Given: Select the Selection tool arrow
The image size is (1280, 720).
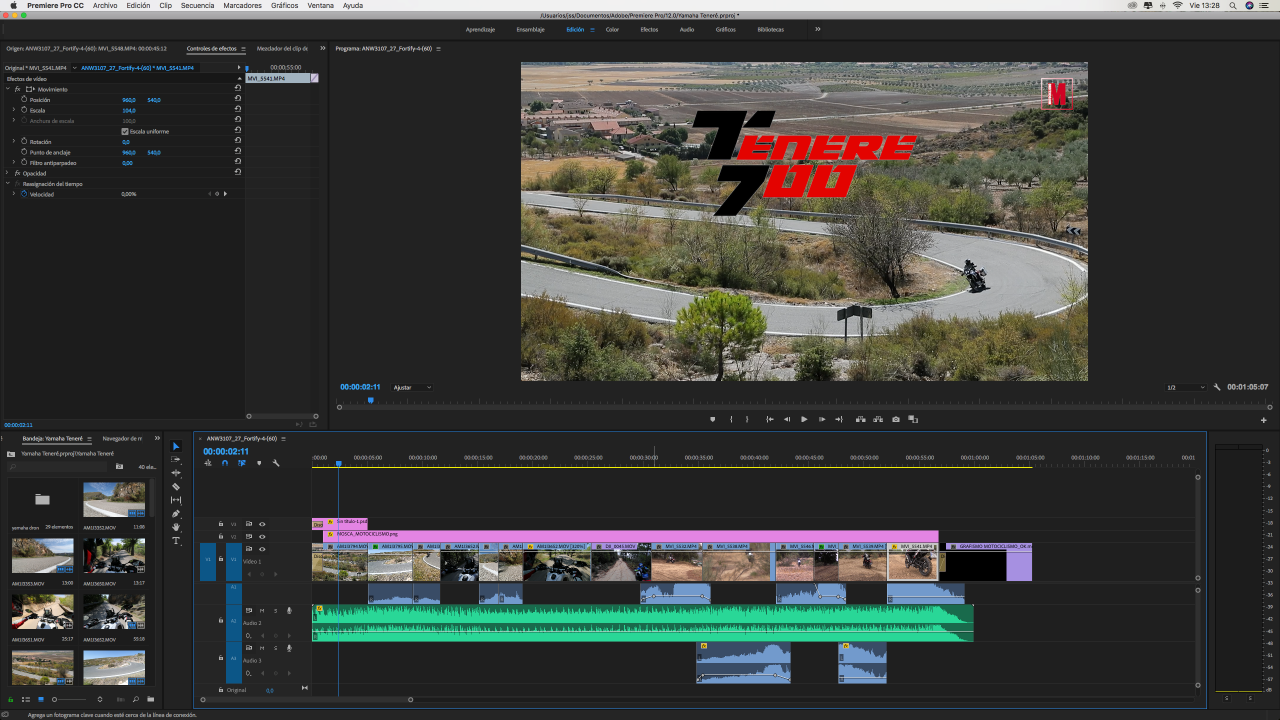Looking at the screenshot, I should [x=176, y=446].
